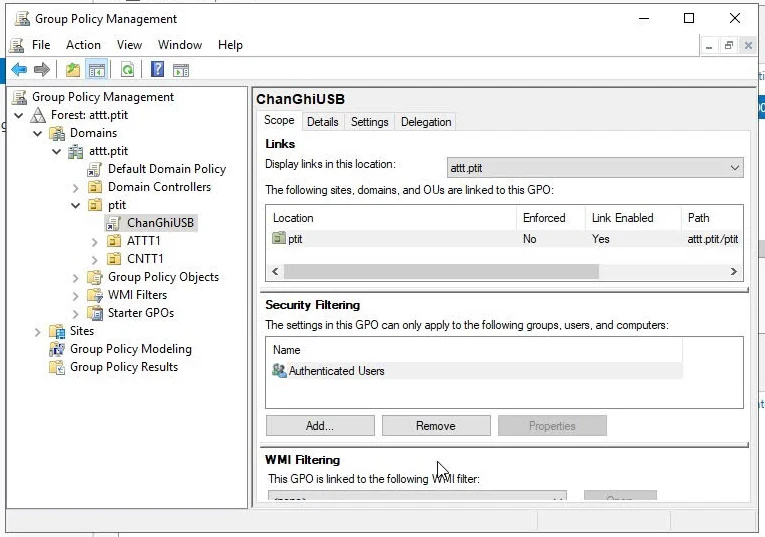
Task: Click the Forward arrow toolbar icon
Action: pyautogui.click(x=42, y=70)
